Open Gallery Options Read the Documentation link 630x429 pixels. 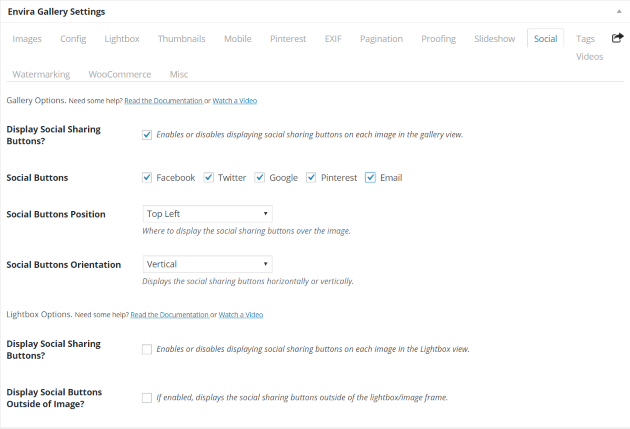(164, 101)
